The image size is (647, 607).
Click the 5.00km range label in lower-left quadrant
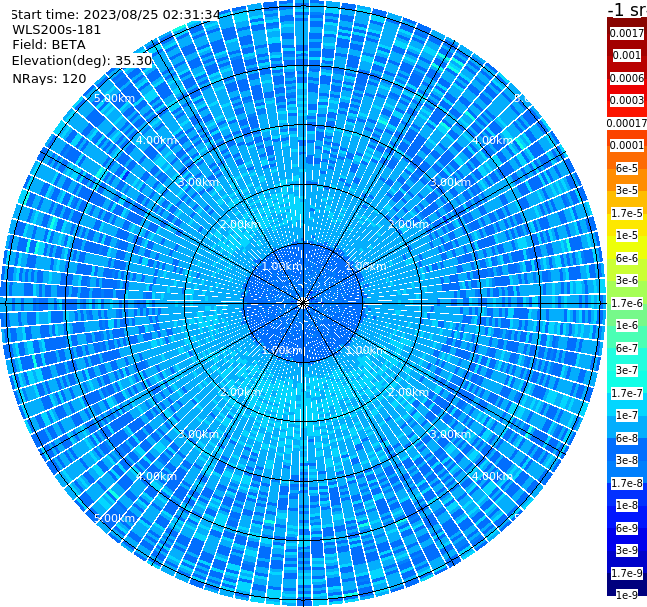click(114, 518)
